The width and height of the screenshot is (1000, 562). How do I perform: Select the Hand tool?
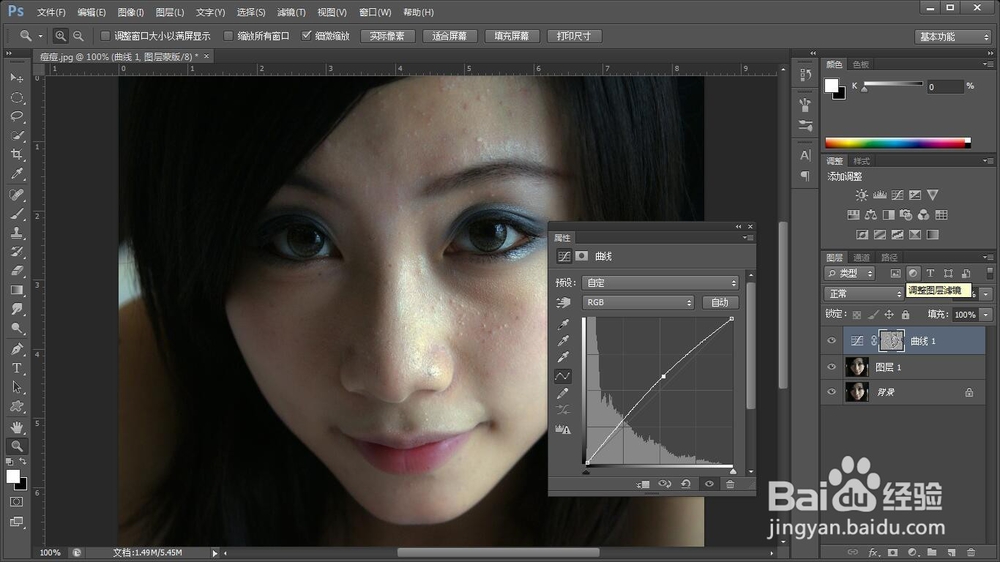17,426
